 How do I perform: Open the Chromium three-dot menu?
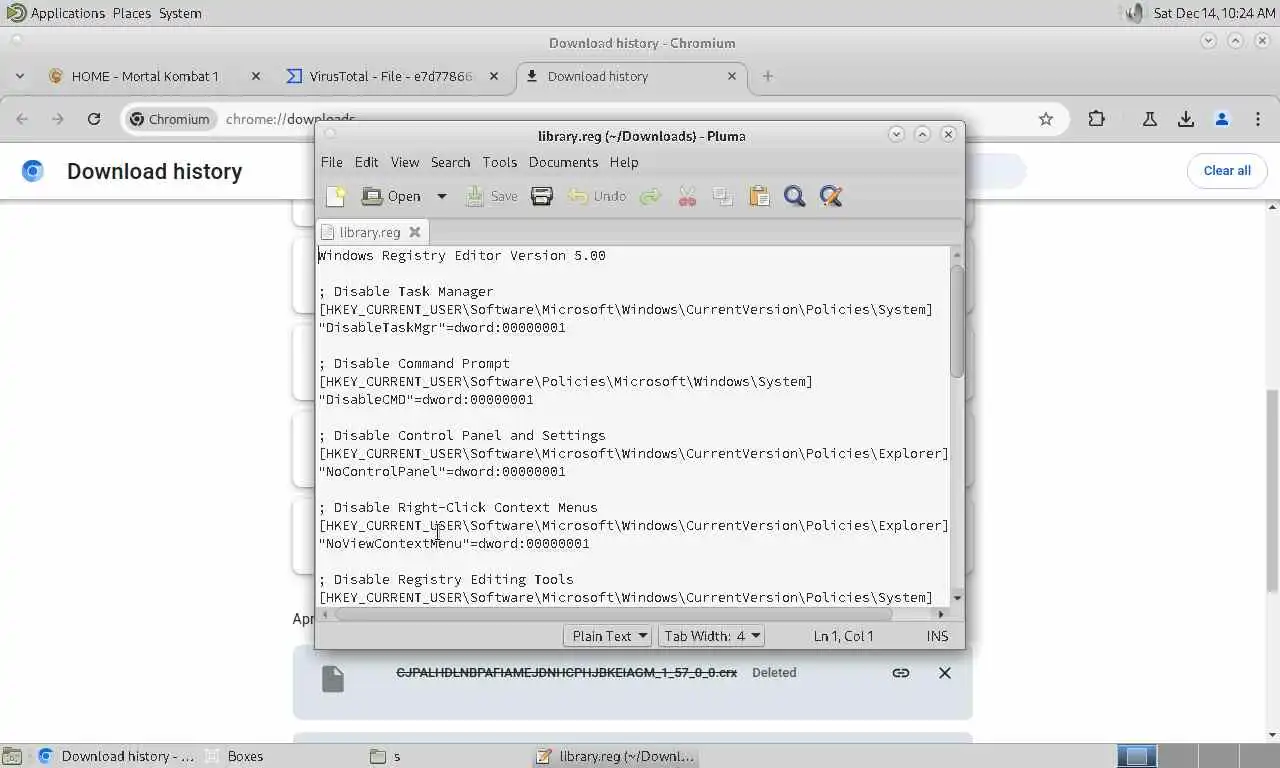(1258, 119)
